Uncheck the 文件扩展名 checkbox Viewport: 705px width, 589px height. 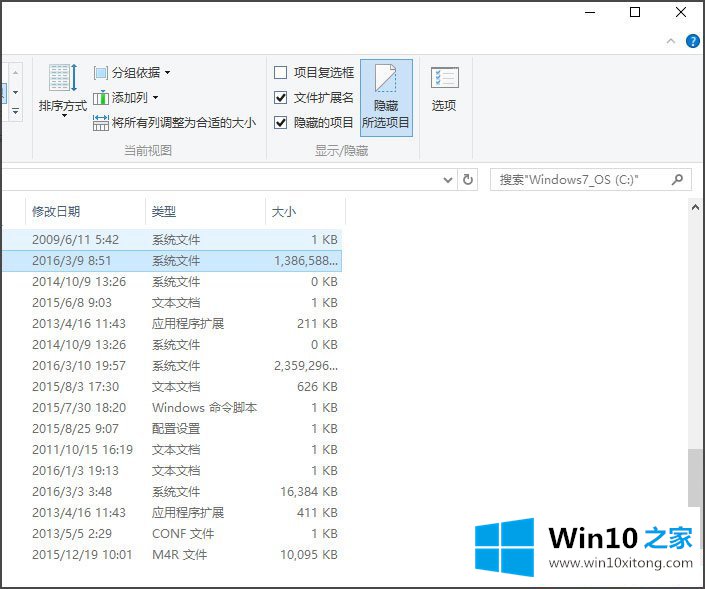281,98
